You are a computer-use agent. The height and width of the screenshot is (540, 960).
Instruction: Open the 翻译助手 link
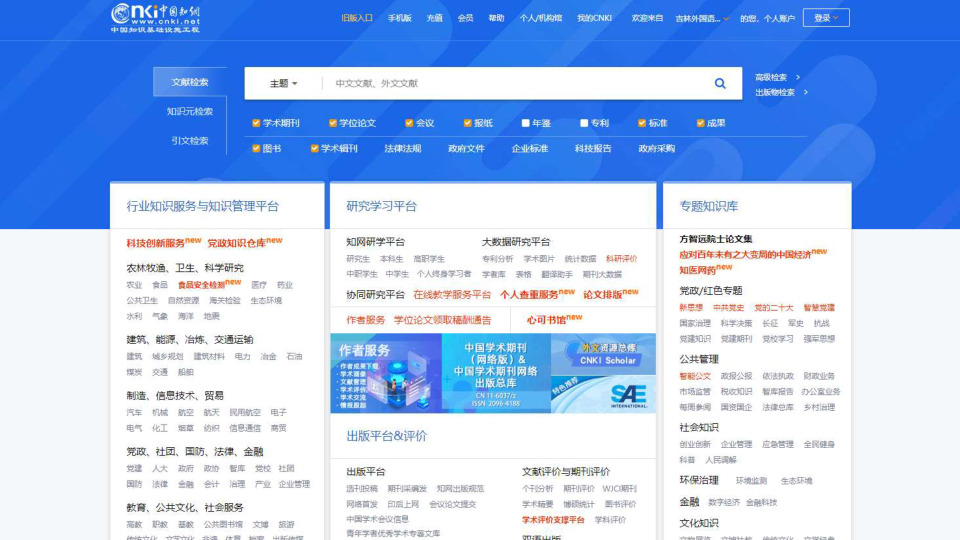557,274
